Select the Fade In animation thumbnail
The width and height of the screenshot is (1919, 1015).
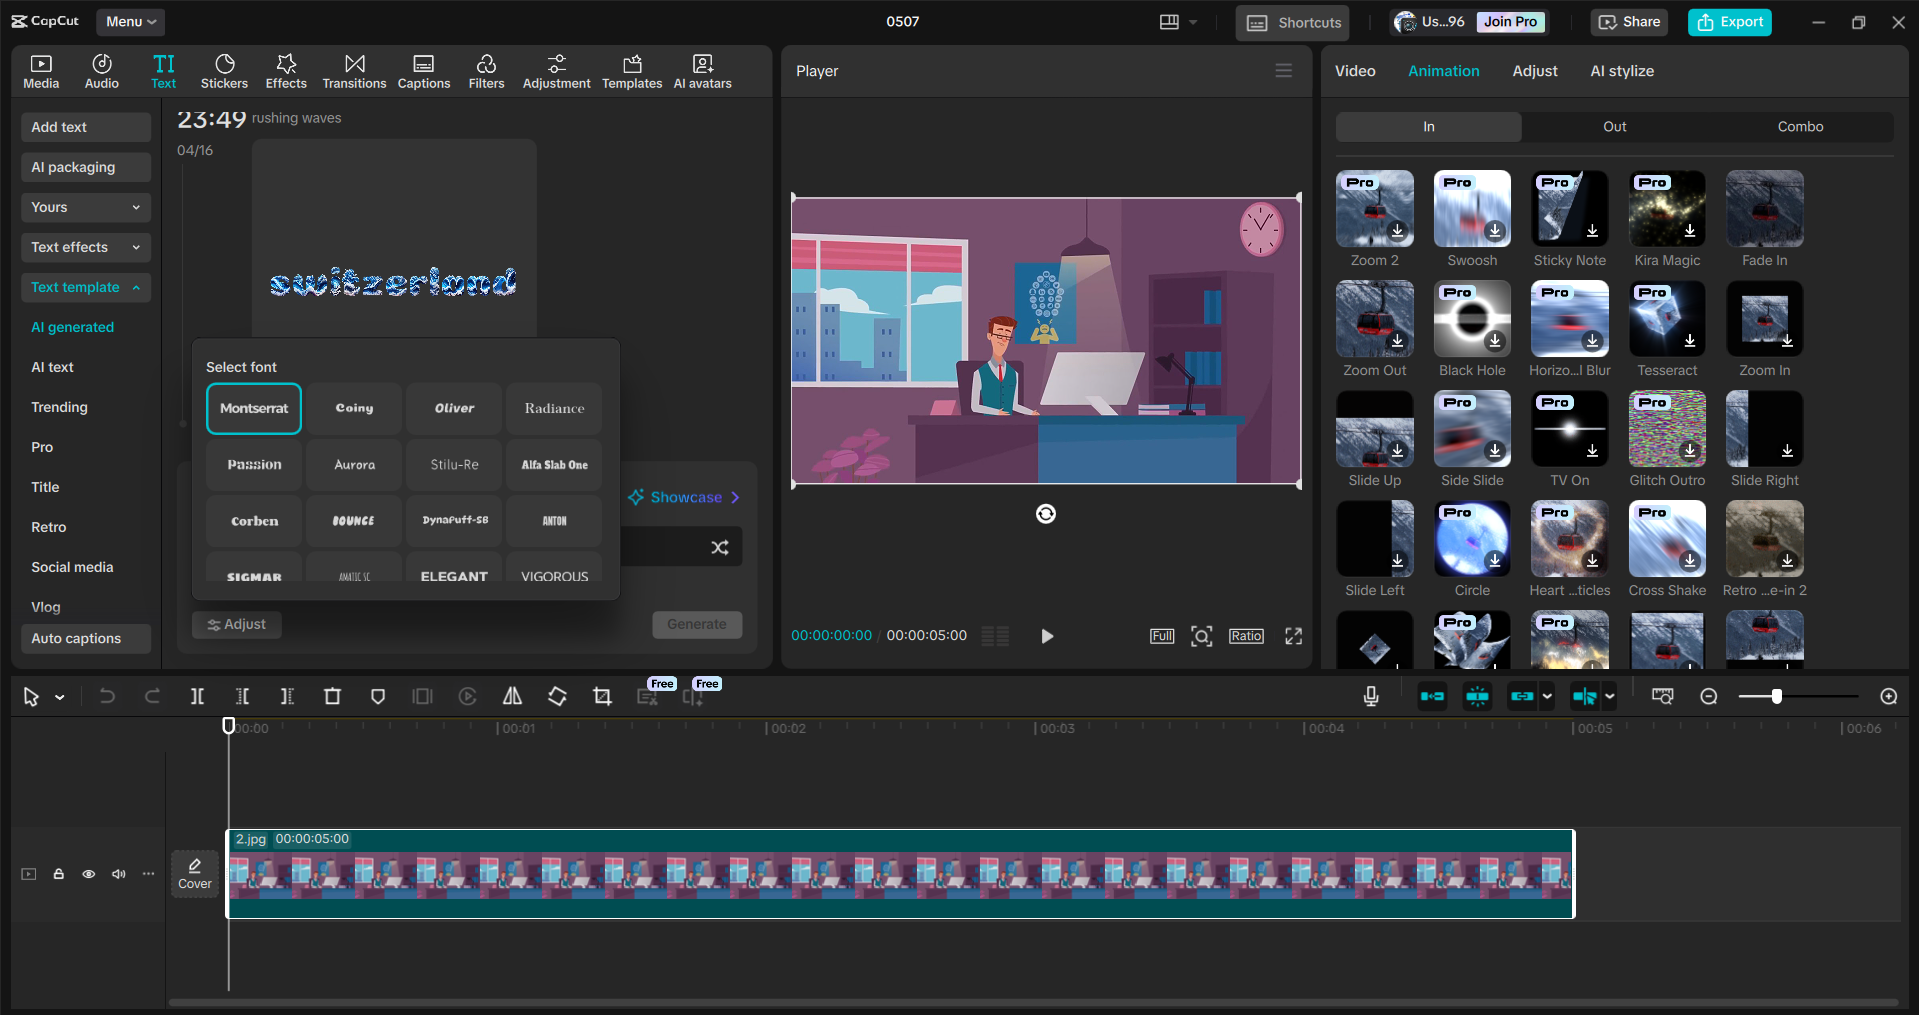[x=1763, y=210]
